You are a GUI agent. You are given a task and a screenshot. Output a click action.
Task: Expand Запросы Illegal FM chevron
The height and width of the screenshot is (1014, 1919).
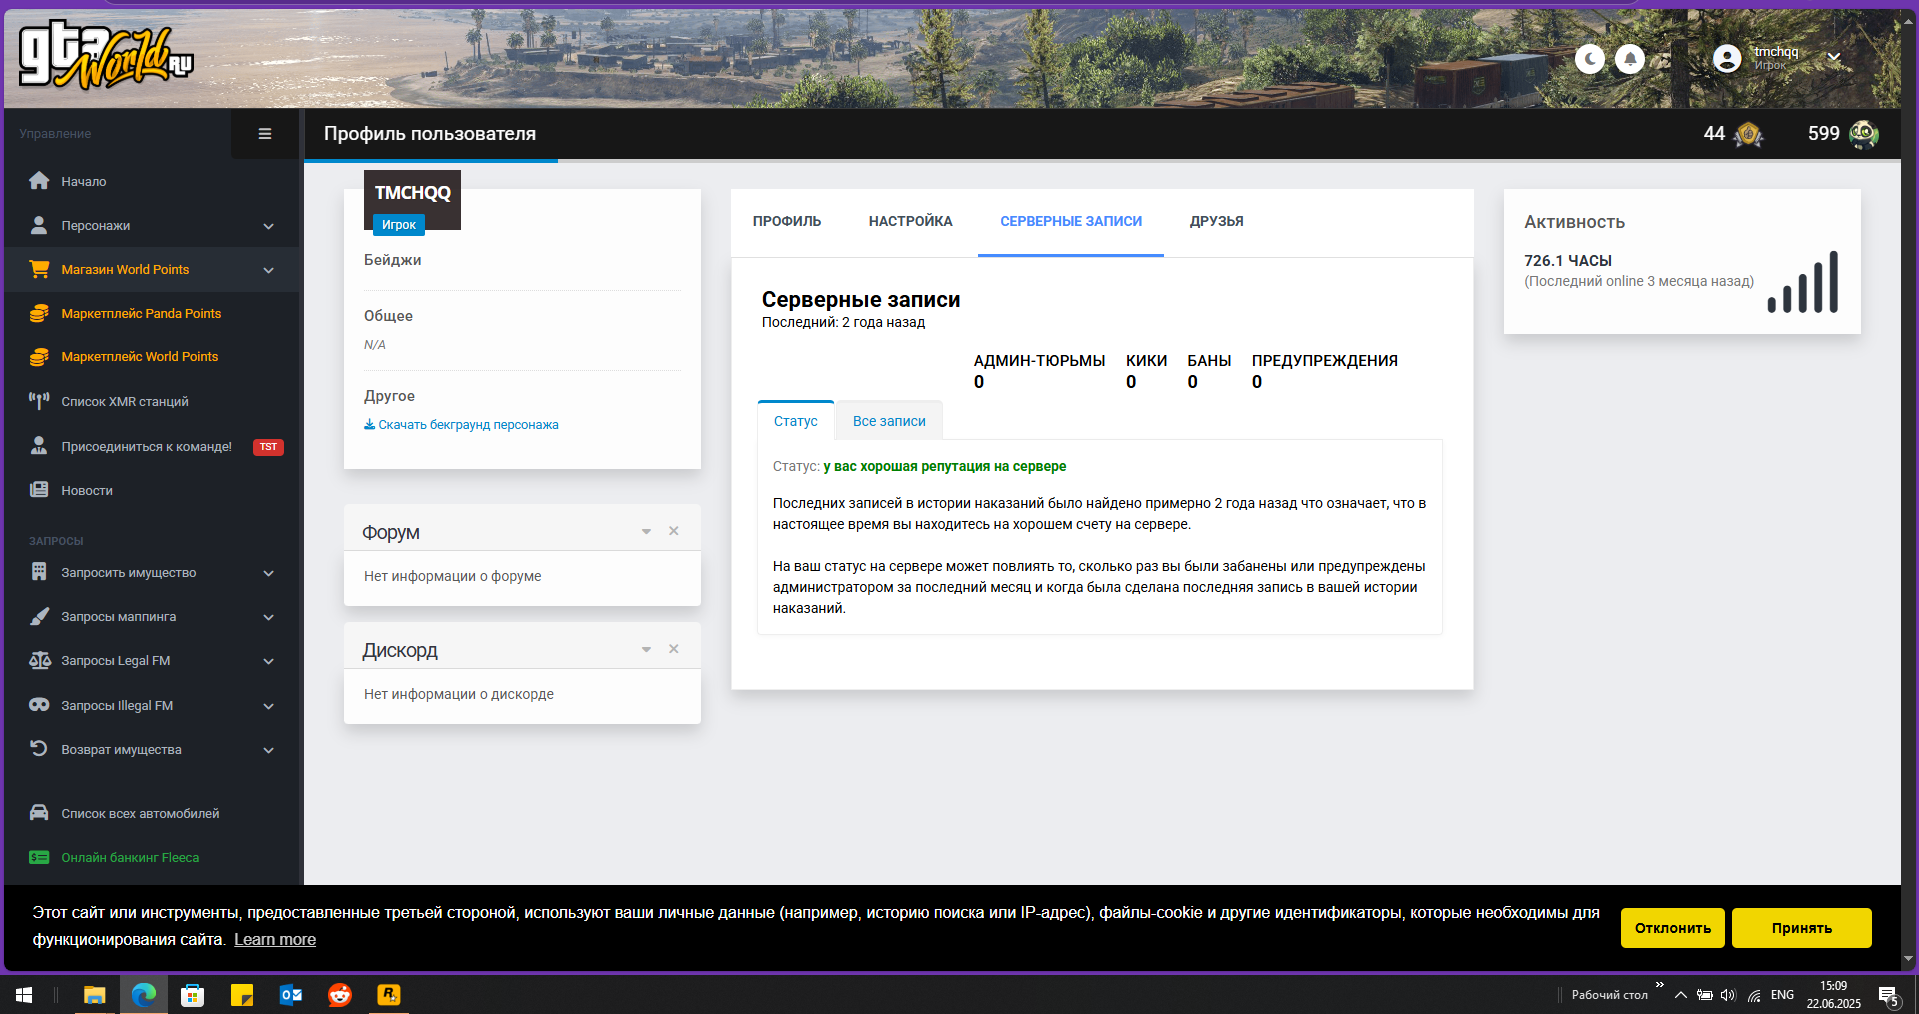pyautogui.click(x=268, y=706)
